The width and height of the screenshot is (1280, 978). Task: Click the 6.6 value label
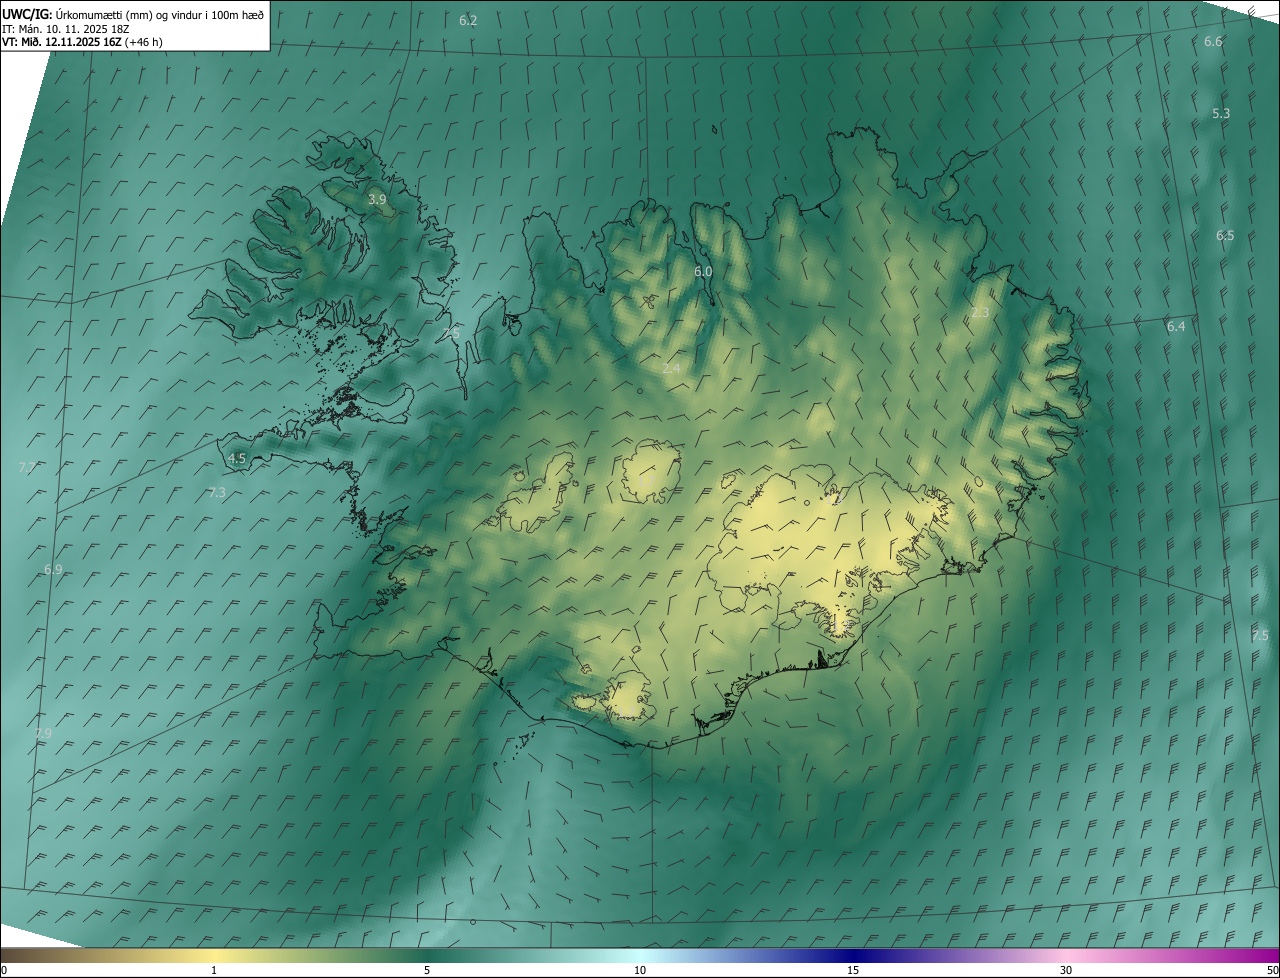click(x=1213, y=42)
